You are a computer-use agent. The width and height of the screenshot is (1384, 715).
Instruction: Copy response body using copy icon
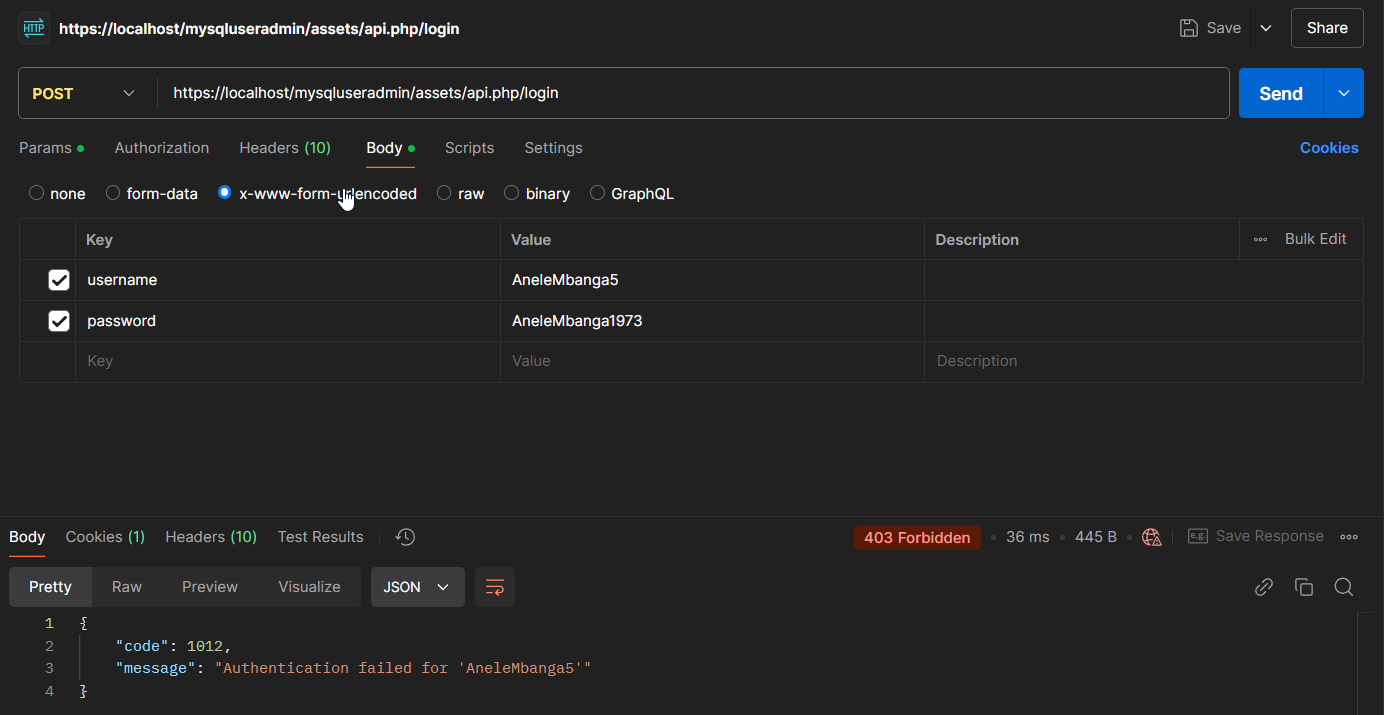tap(1304, 587)
